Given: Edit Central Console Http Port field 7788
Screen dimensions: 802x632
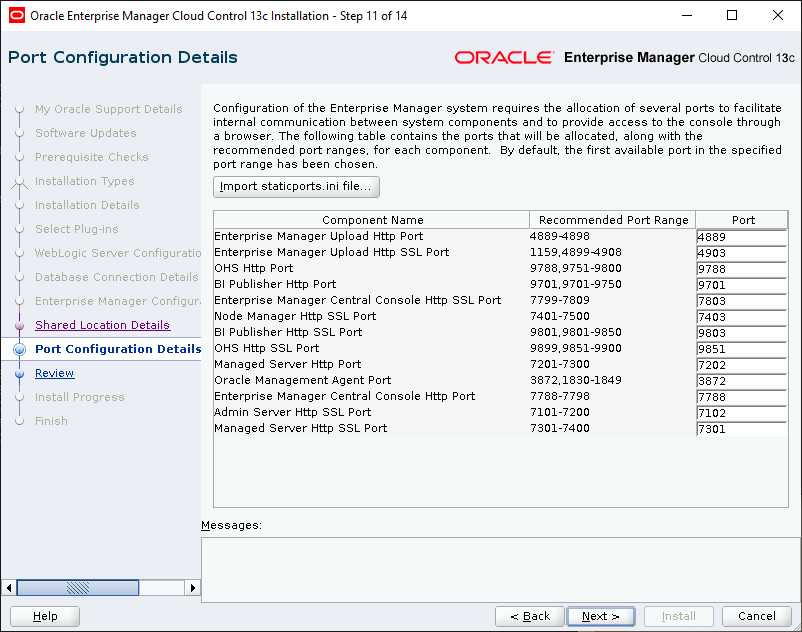Looking at the screenshot, I should (x=741, y=397).
